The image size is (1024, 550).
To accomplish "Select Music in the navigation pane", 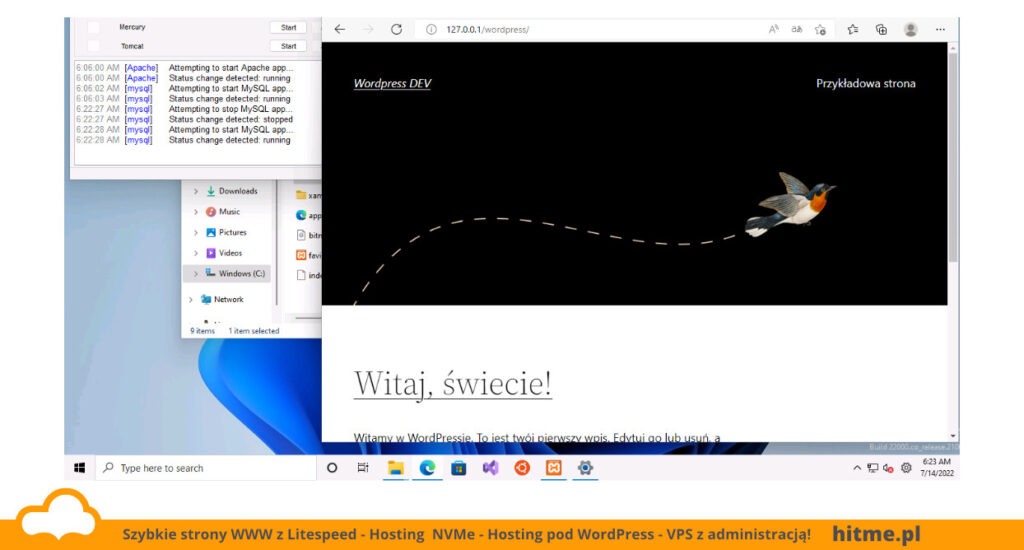I will click(229, 212).
